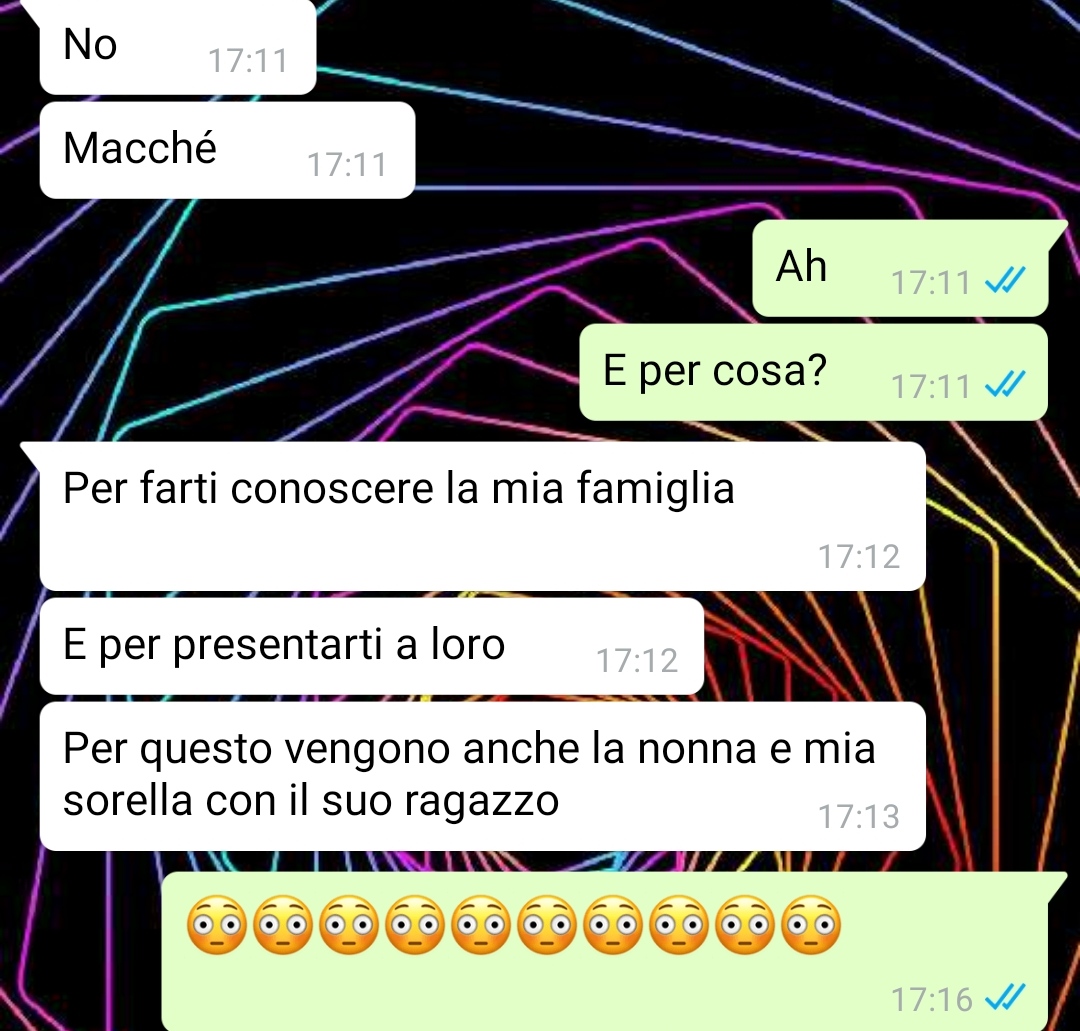Screen dimensions: 1080x1031
Task: Click the 17:13 timestamp on nonna message
Action: tap(859, 817)
